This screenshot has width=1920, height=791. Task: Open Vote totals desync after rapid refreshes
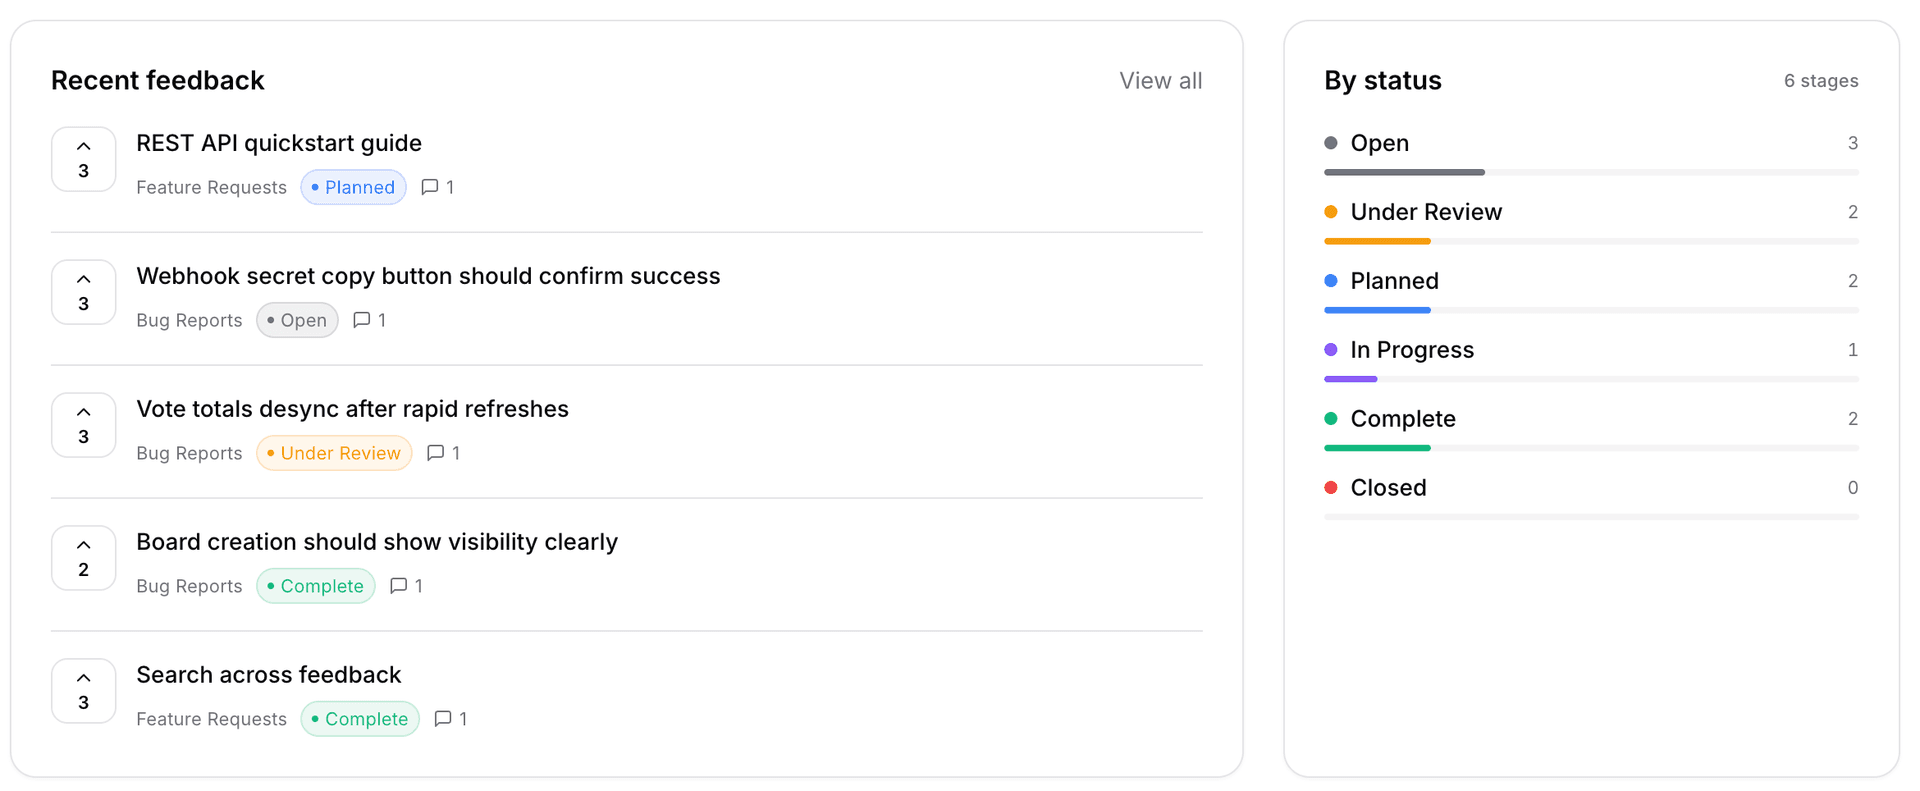point(352,409)
